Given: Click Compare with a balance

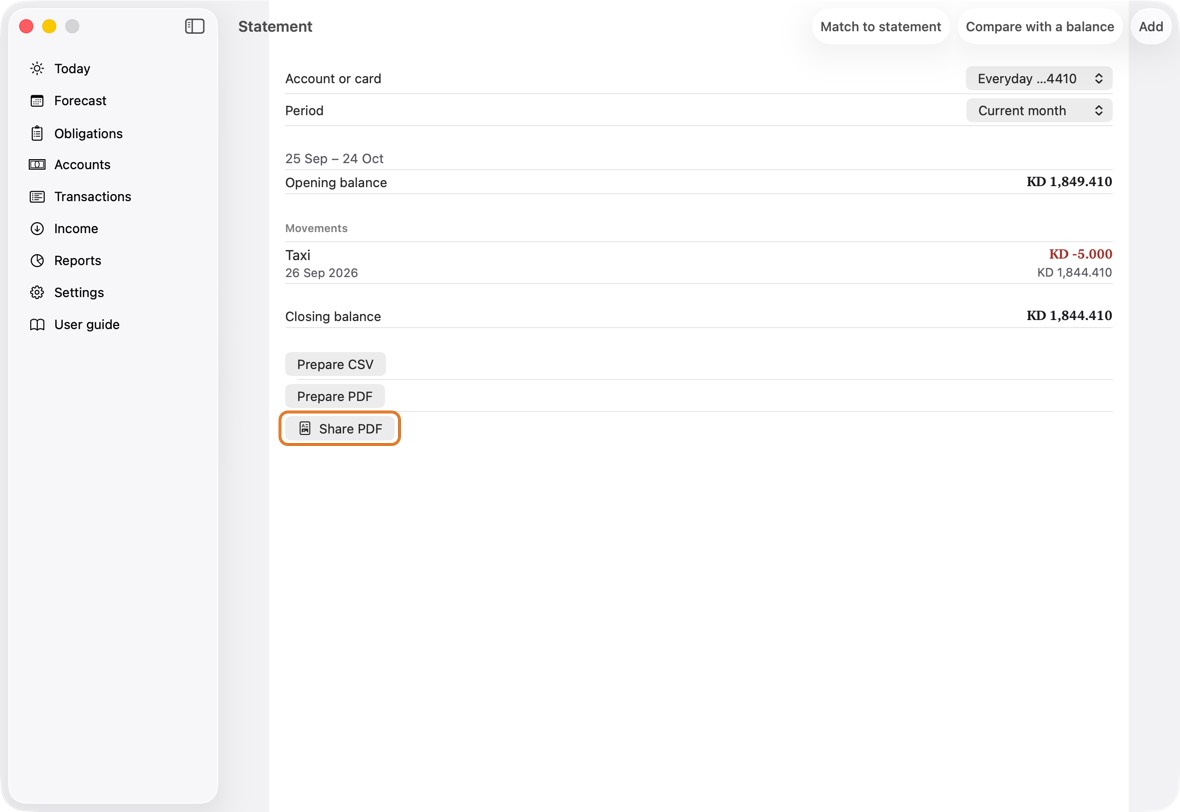Looking at the screenshot, I should (x=1039, y=26).
